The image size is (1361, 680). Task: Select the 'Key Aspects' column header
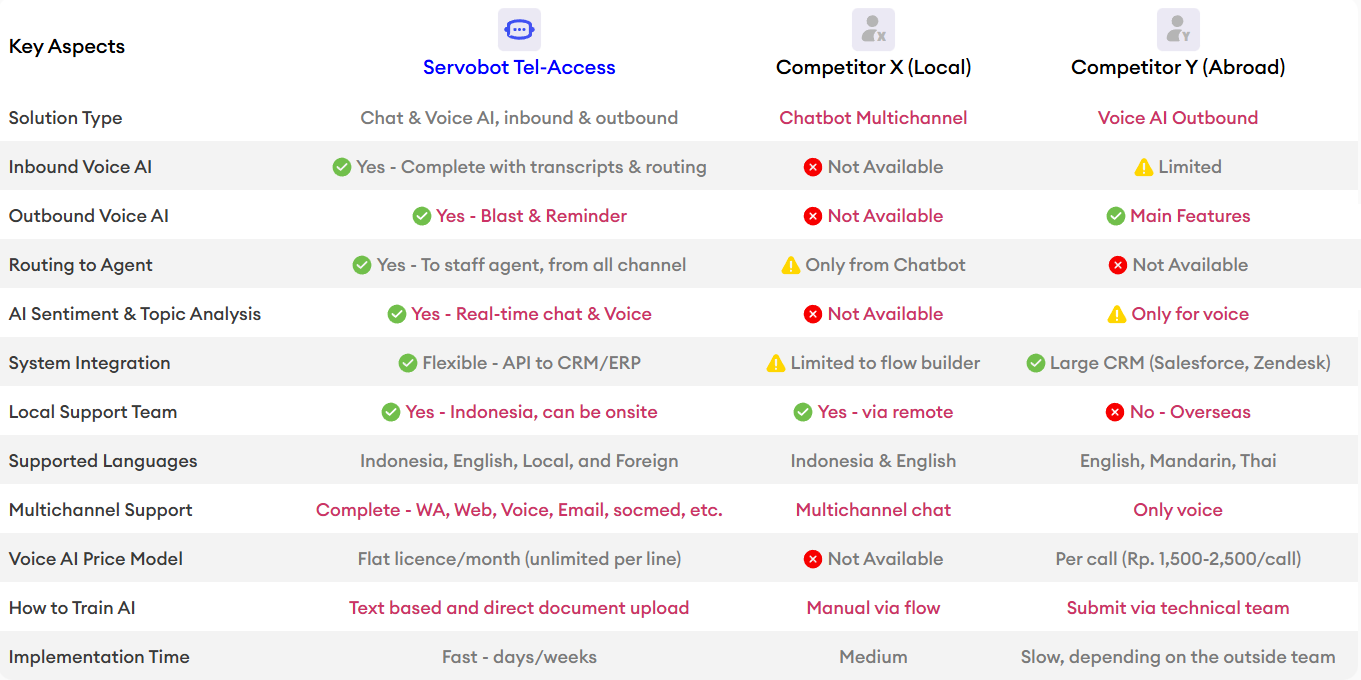(x=67, y=46)
